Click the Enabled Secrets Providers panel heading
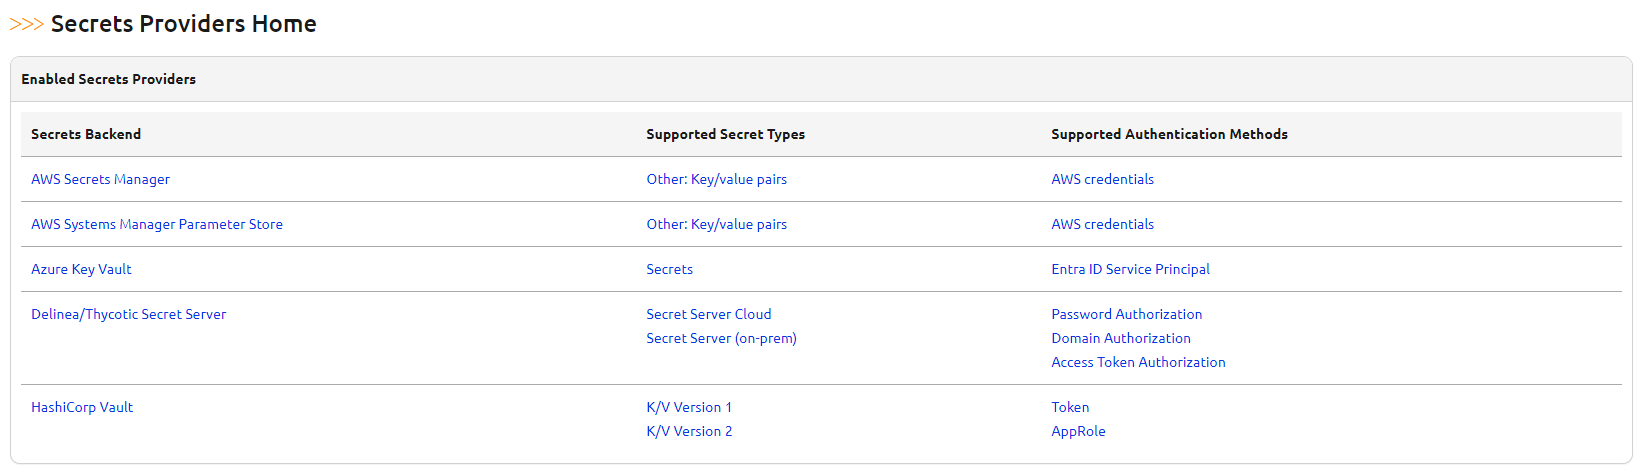Viewport: 1640px width, 473px height. point(108,79)
